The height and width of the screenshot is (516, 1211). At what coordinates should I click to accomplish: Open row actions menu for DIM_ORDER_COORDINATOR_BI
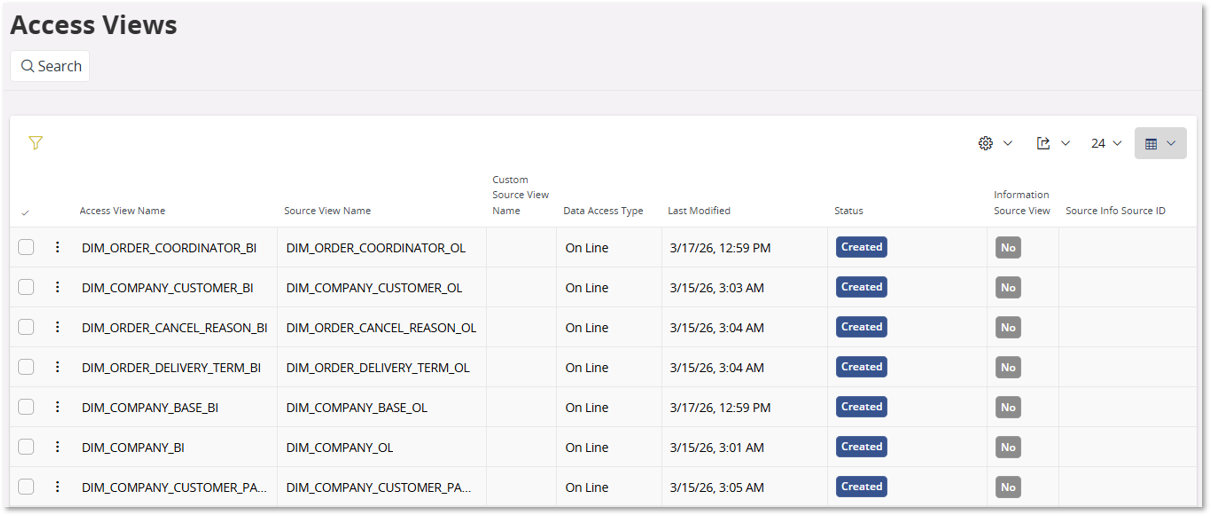click(x=57, y=247)
